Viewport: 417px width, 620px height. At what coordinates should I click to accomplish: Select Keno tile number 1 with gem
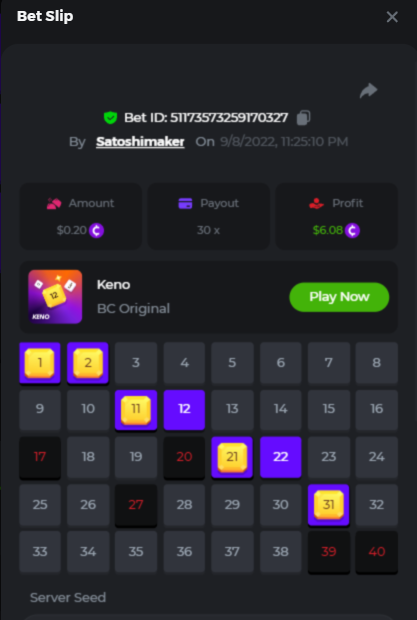[x=40, y=363]
